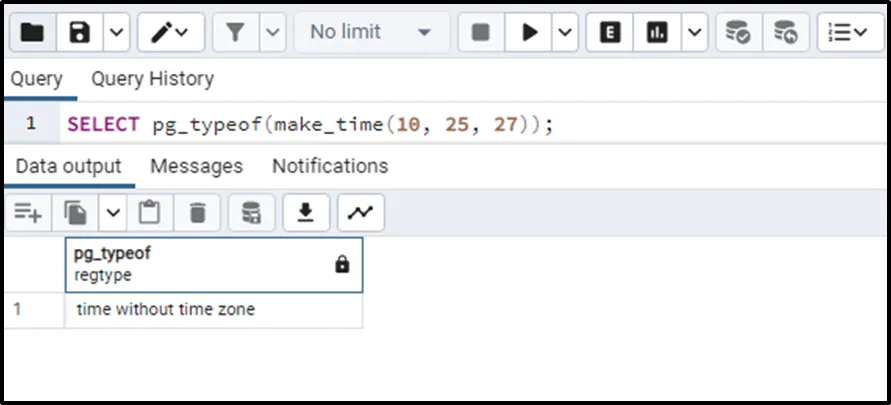Open the Messages tab

point(196,165)
